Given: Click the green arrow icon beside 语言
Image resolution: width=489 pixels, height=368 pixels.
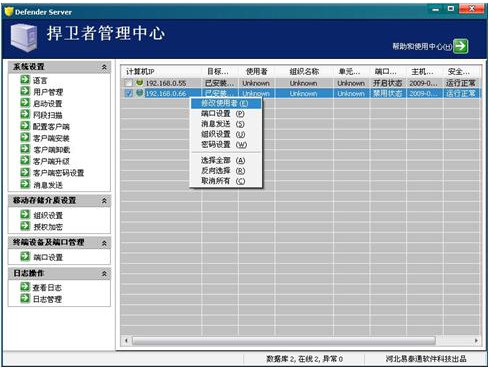Looking at the screenshot, I should (25, 79).
